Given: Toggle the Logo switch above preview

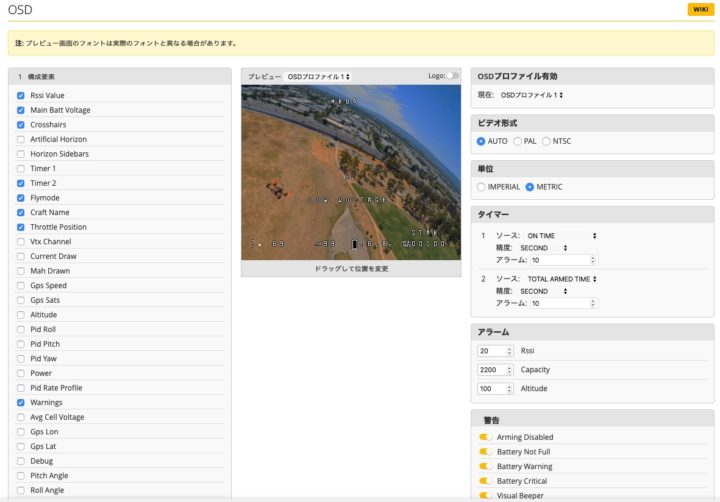Looking at the screenshot, I should click(x=454, y=76).
